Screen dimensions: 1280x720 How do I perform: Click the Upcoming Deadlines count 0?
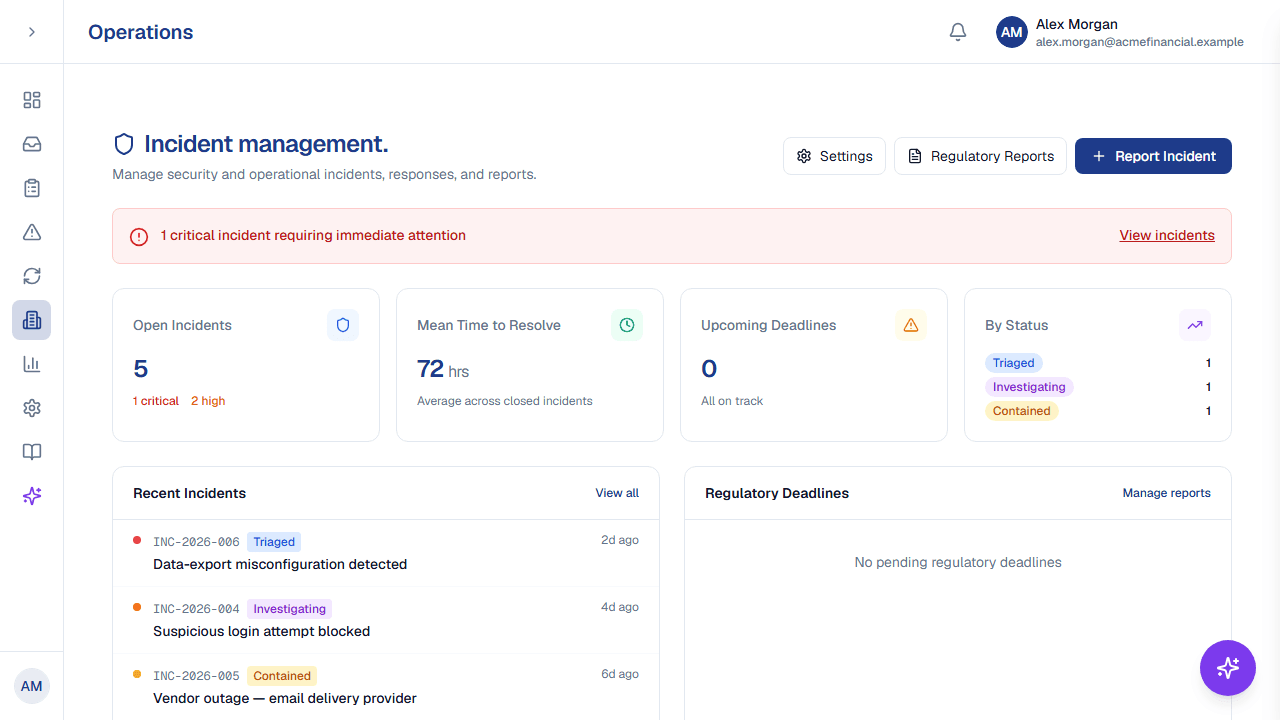(709, 369)
